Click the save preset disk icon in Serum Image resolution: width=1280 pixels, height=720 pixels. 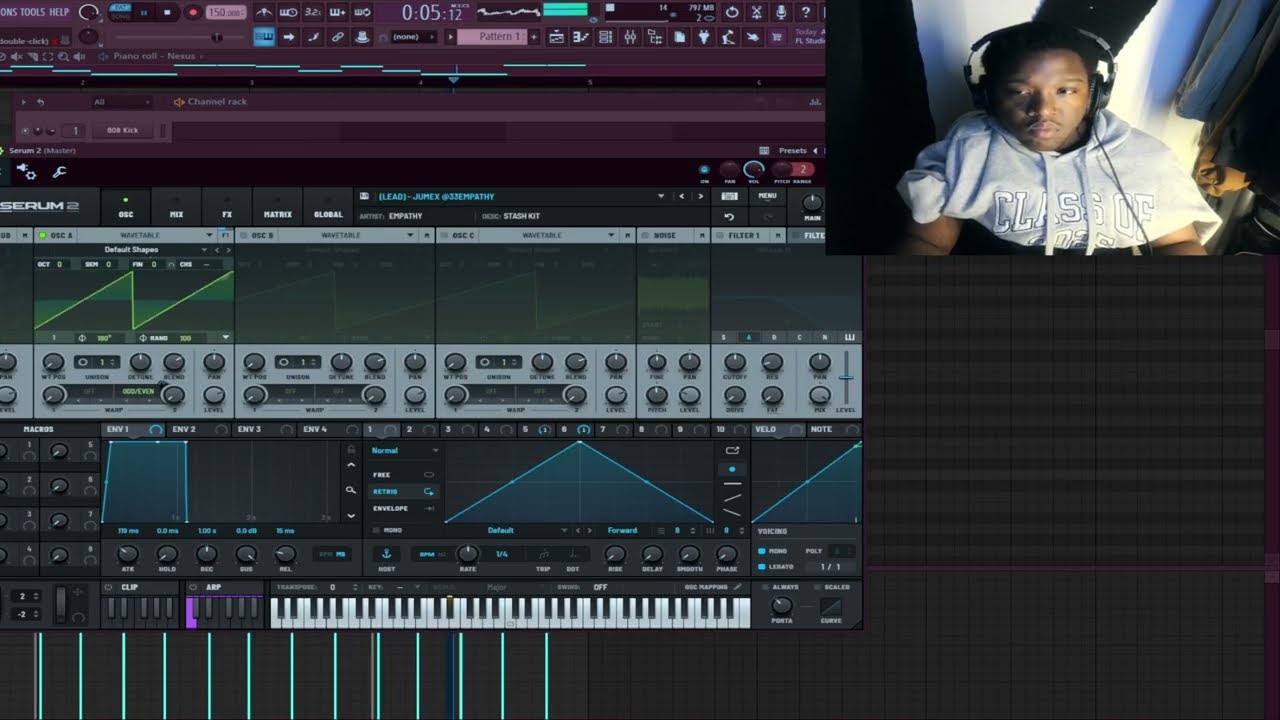click(364, 196)
